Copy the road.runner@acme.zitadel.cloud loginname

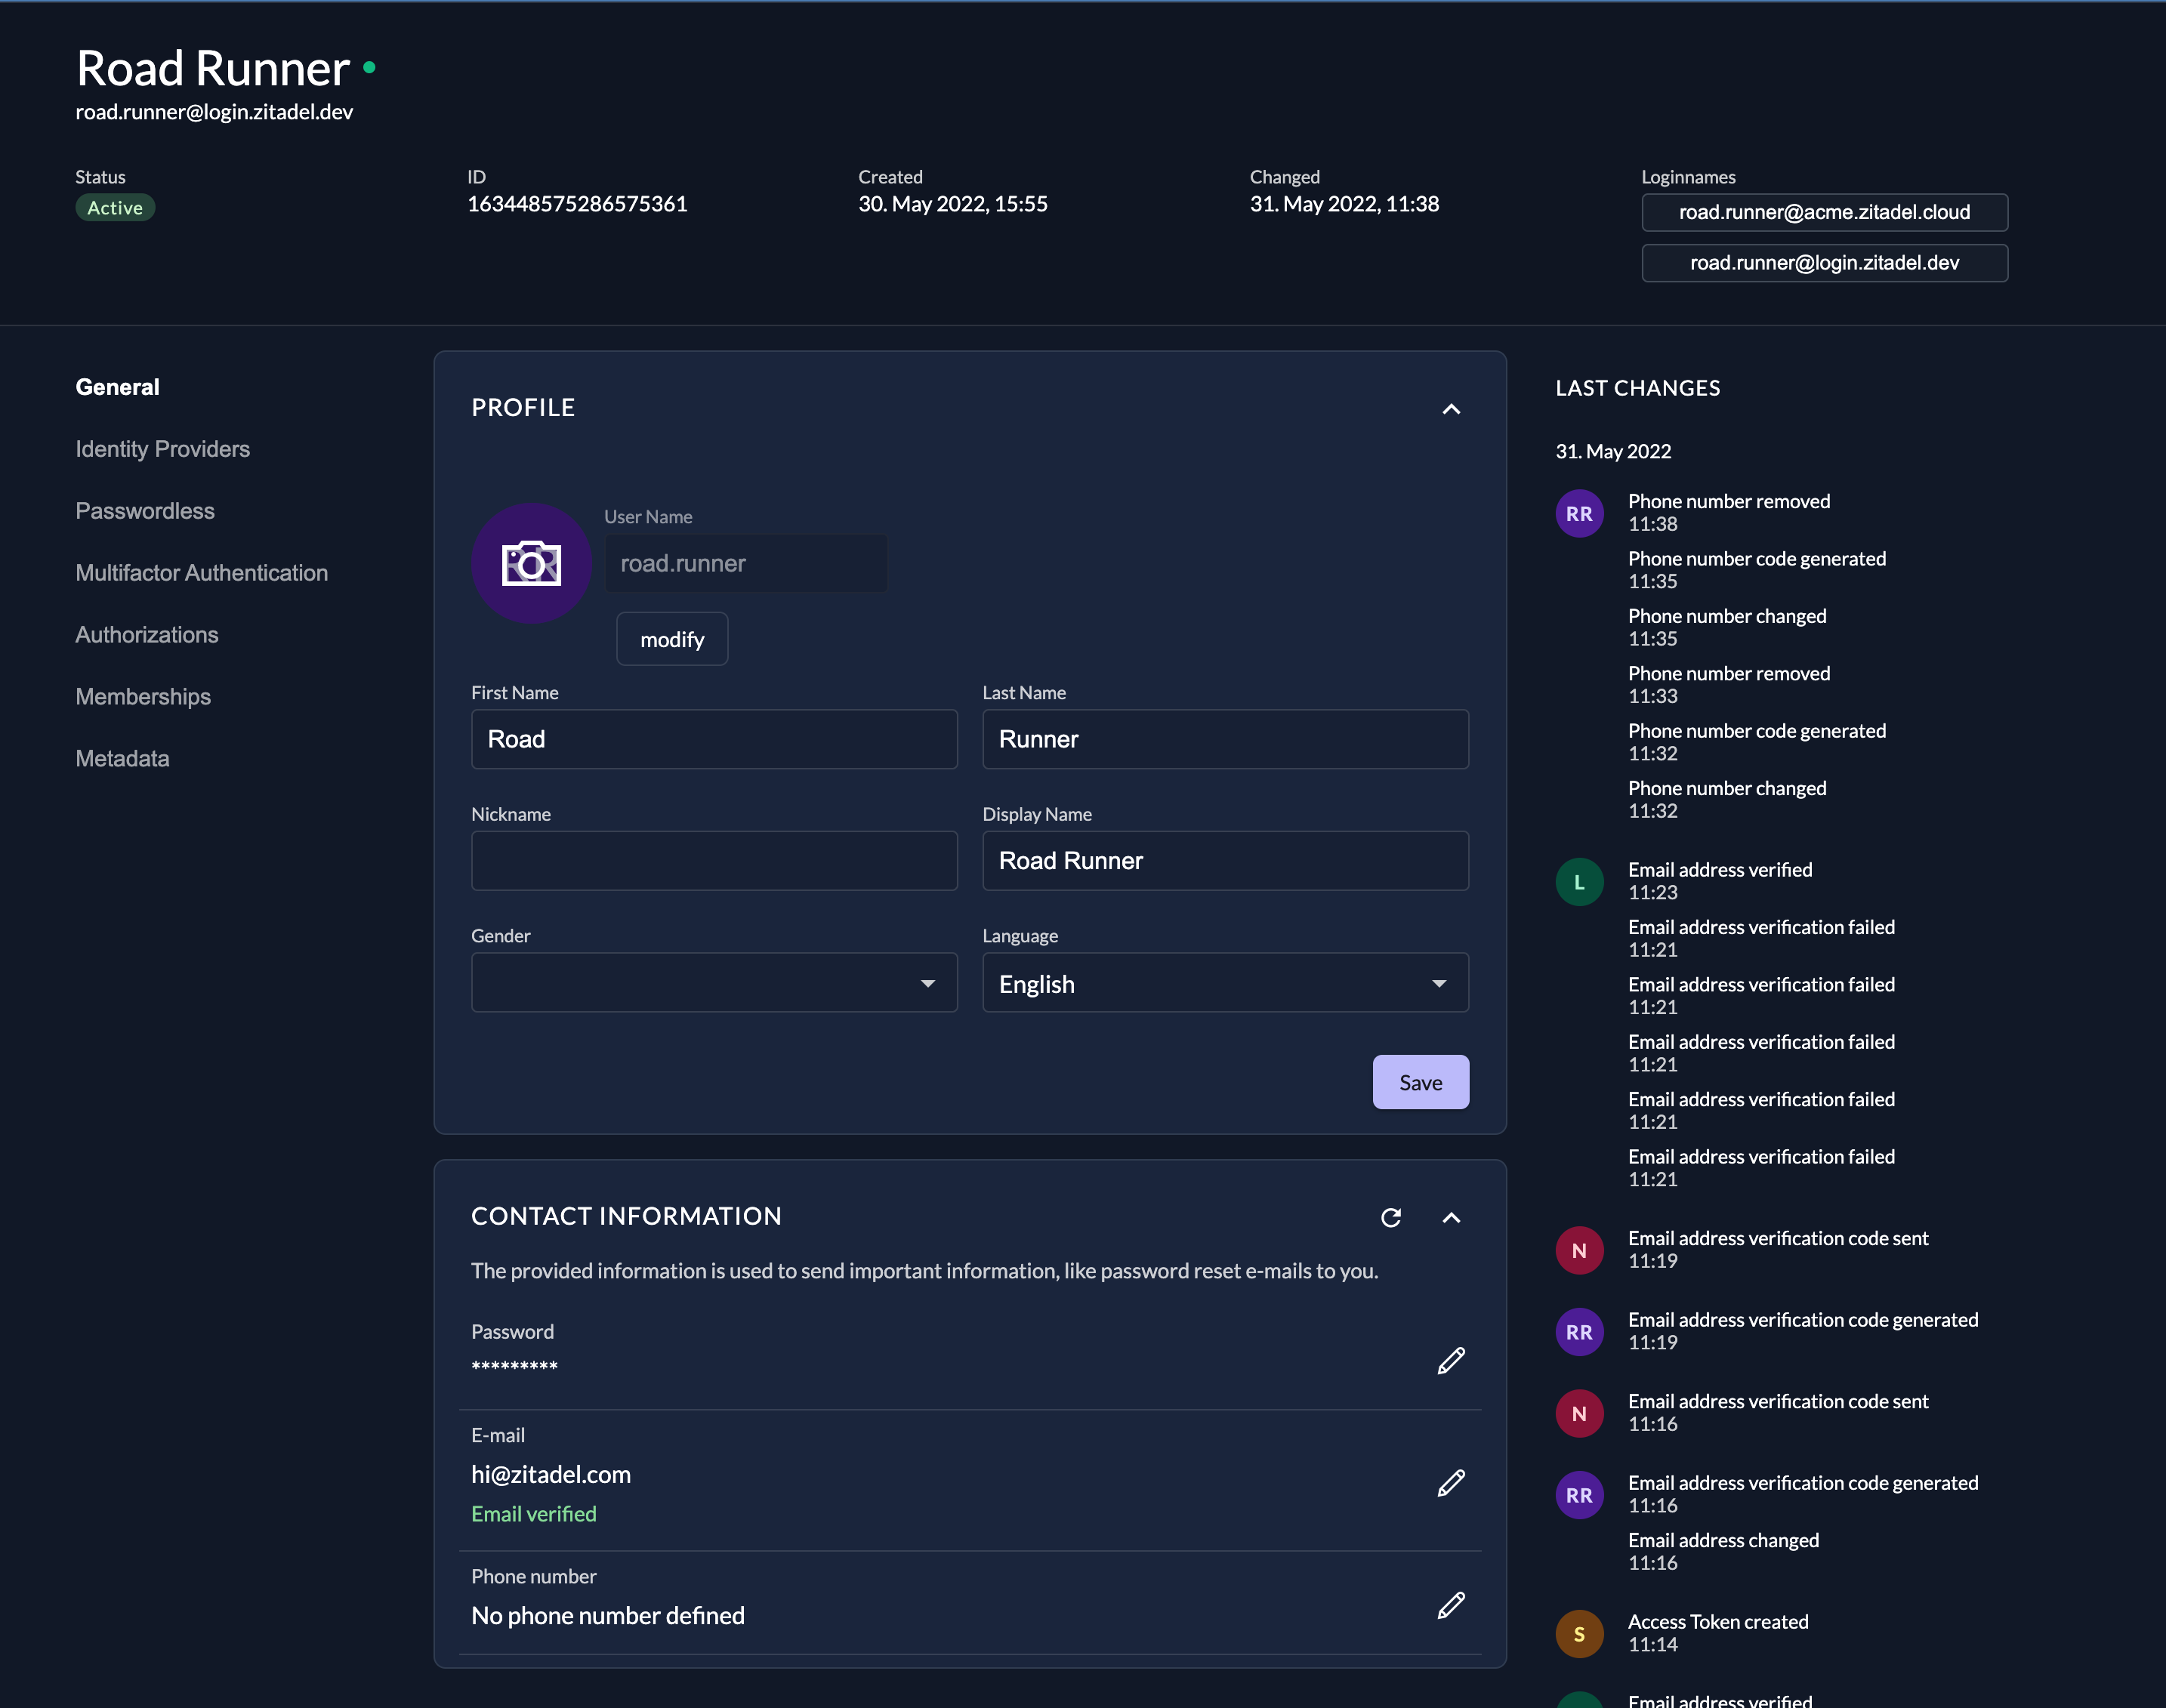[x=1824, y=212]
